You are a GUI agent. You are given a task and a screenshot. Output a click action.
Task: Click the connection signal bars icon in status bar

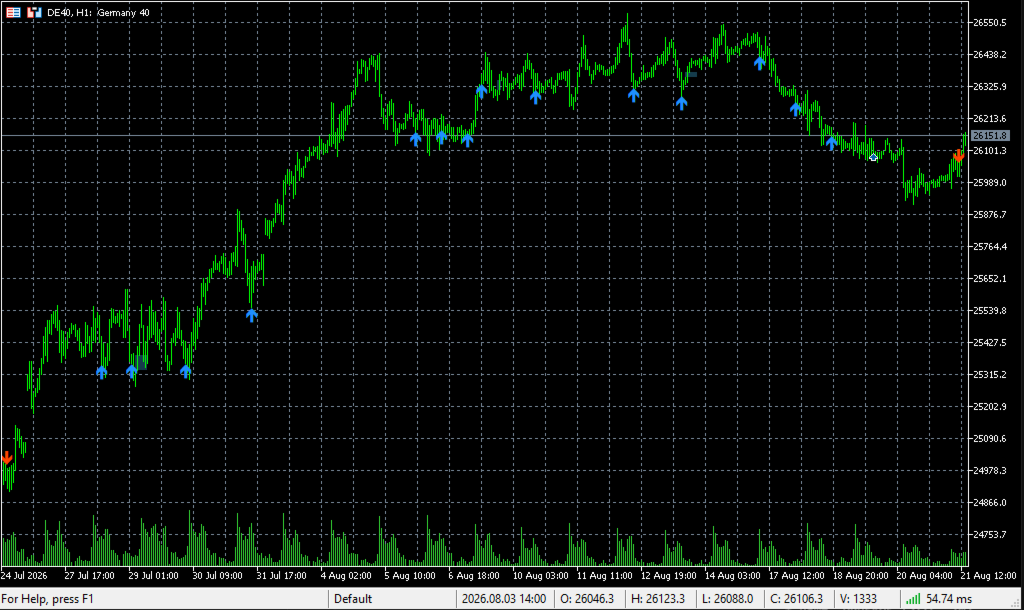tap(913, 599)
